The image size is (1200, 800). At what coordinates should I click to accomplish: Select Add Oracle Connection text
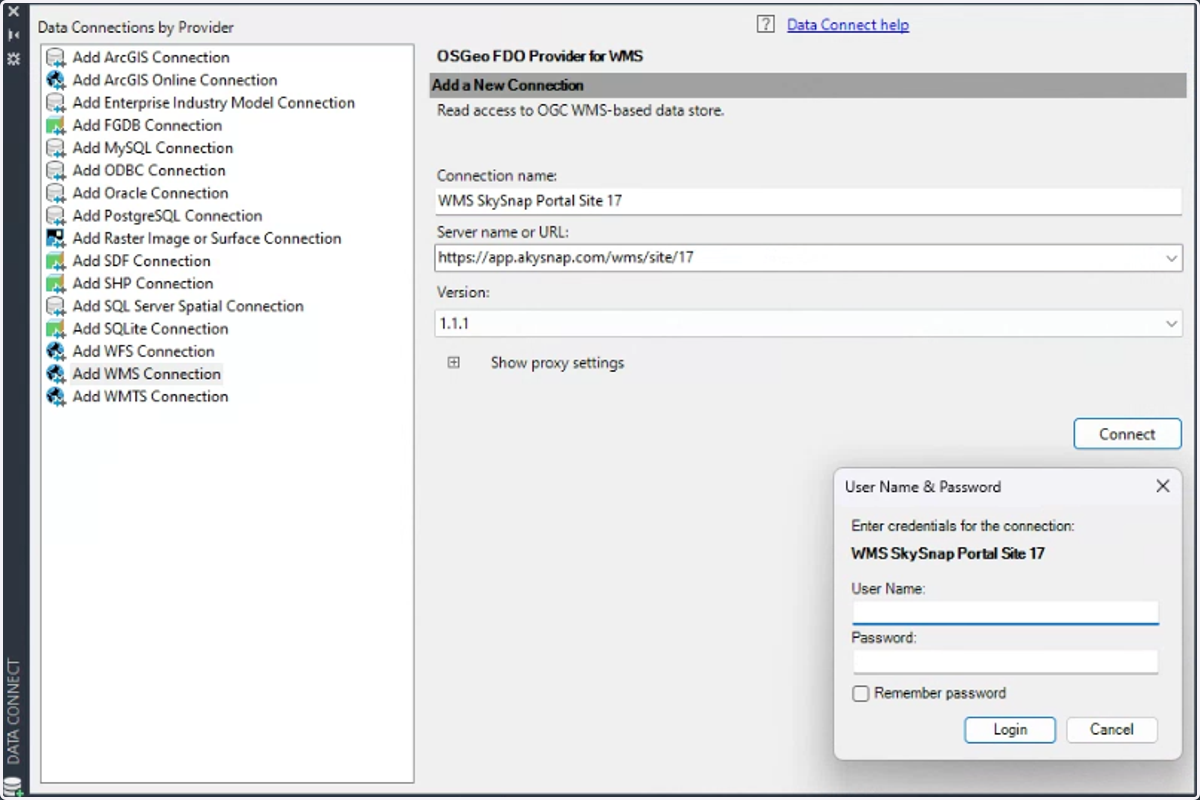pos(150,193)
